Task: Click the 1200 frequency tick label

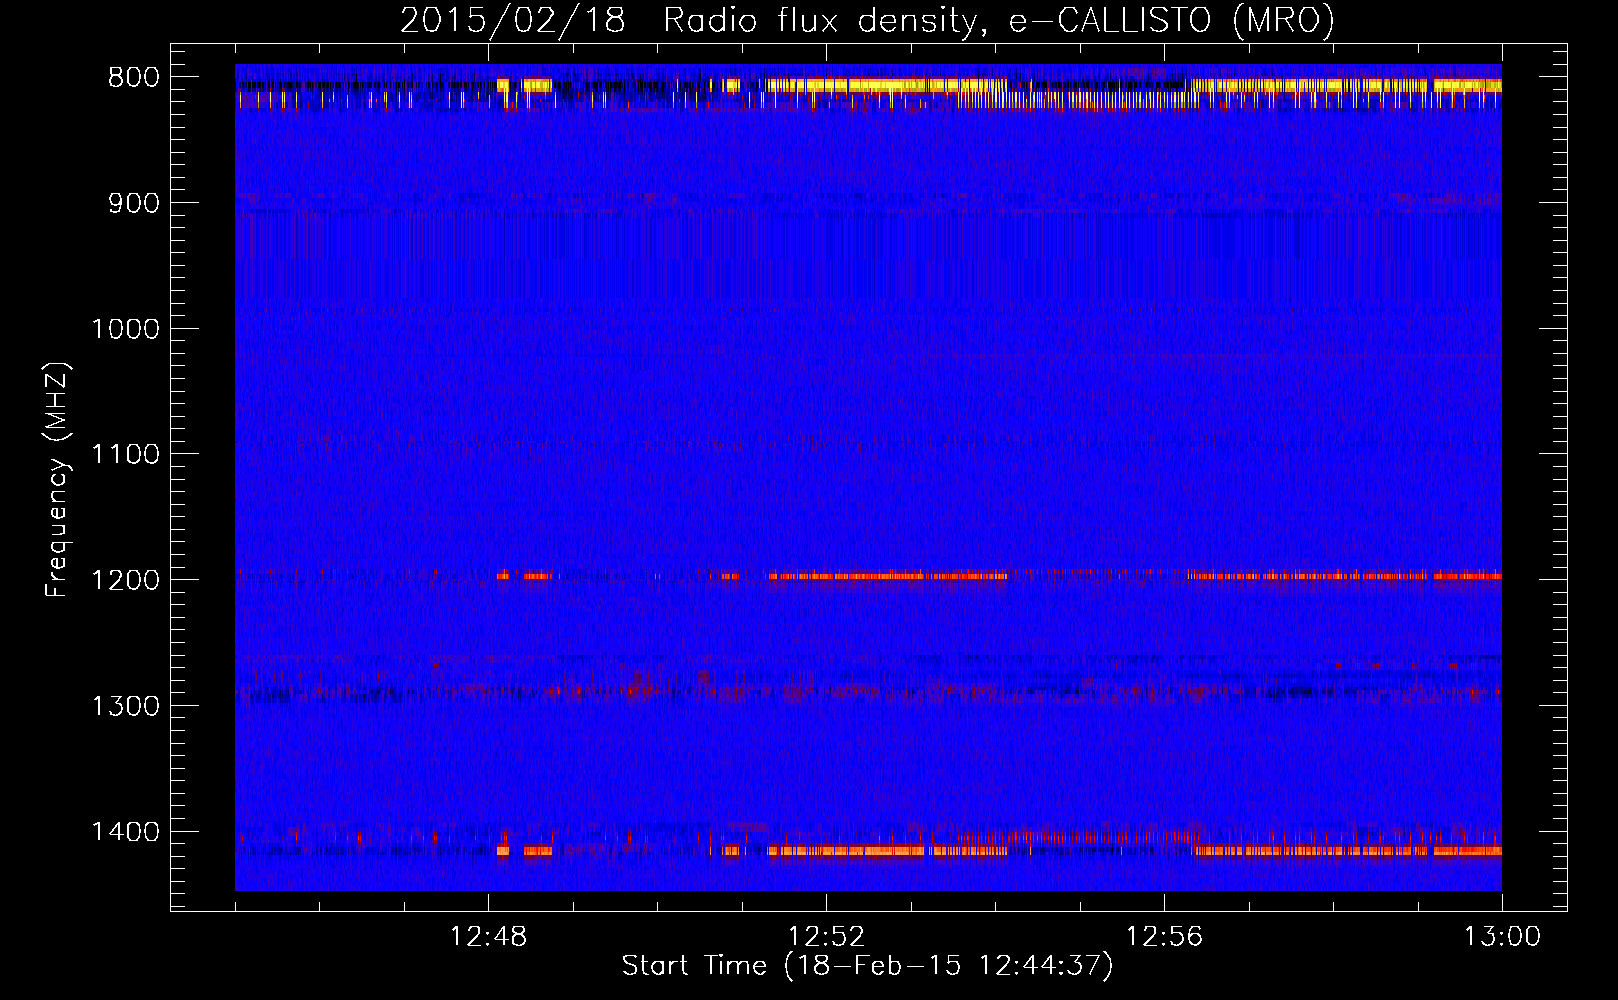Action: [x=125, y=580]
